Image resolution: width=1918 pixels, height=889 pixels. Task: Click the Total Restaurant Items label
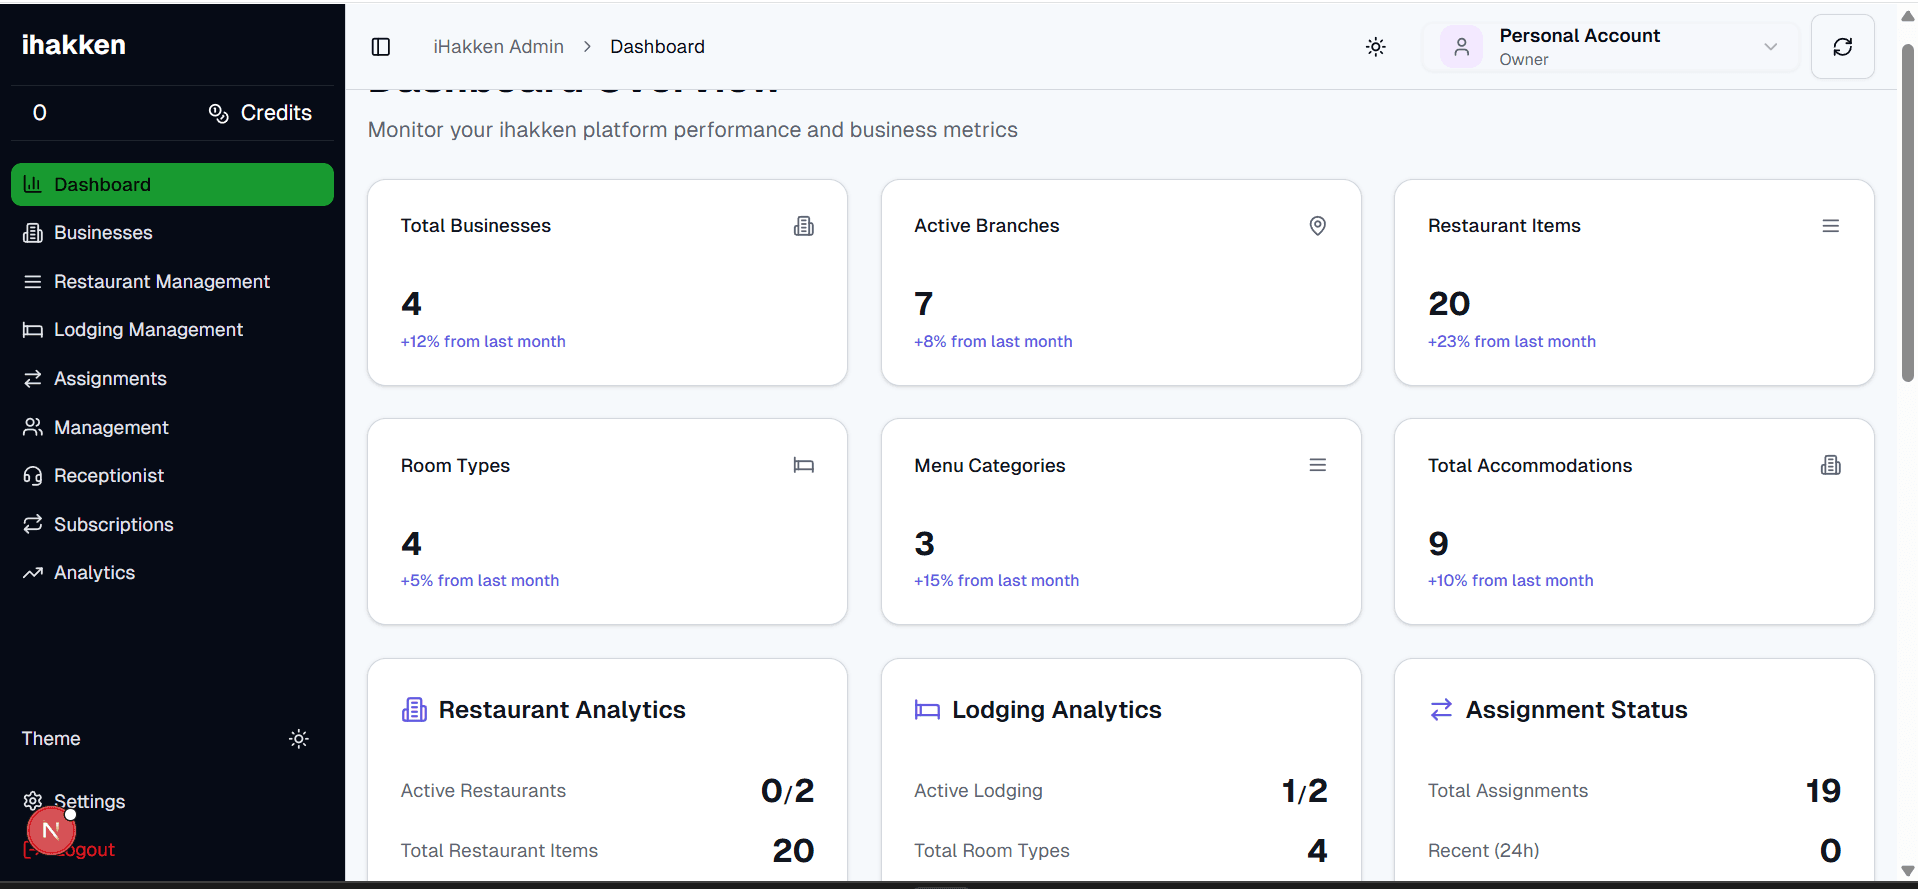pos(499,851)
